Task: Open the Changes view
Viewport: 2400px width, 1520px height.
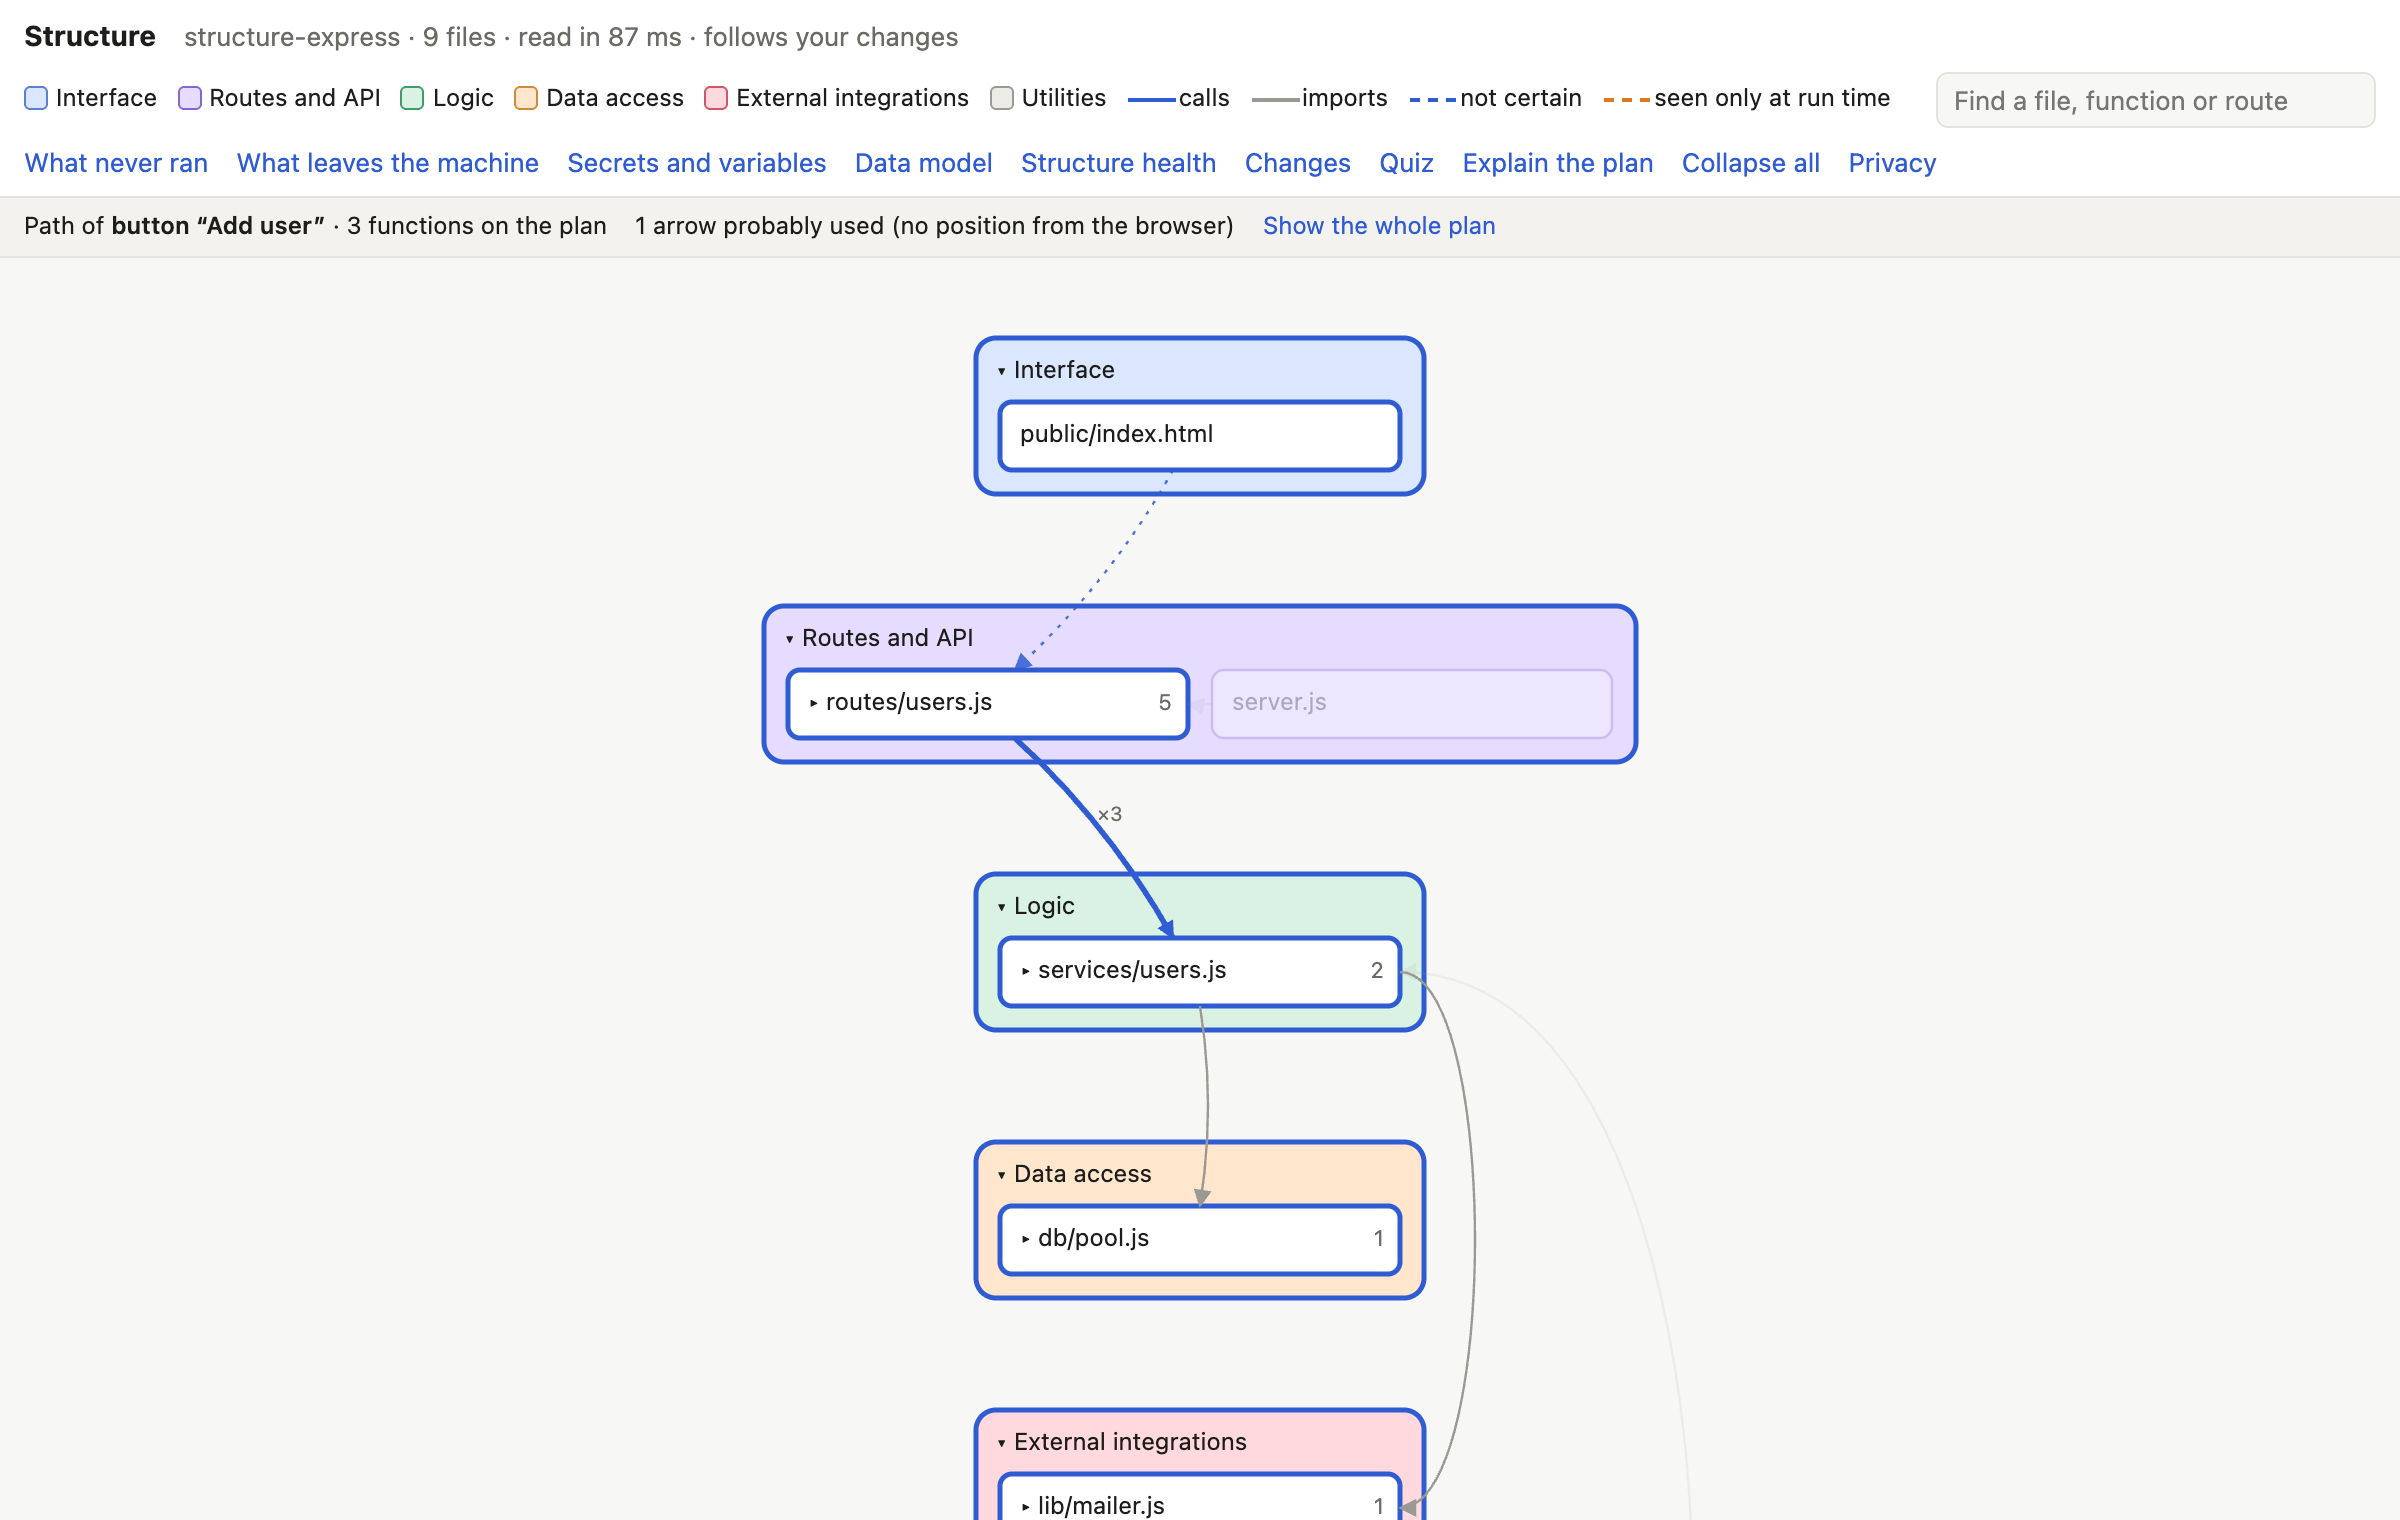Action: (x=1298, y=163)
